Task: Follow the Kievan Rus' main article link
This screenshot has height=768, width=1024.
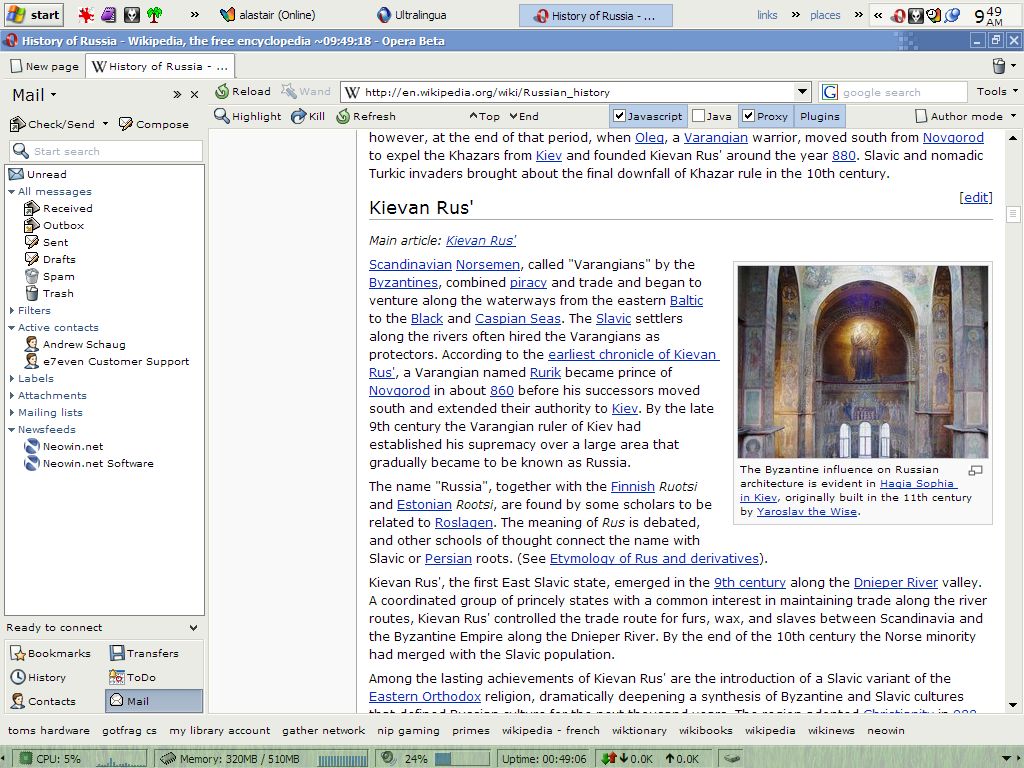Action: [481, 241]
